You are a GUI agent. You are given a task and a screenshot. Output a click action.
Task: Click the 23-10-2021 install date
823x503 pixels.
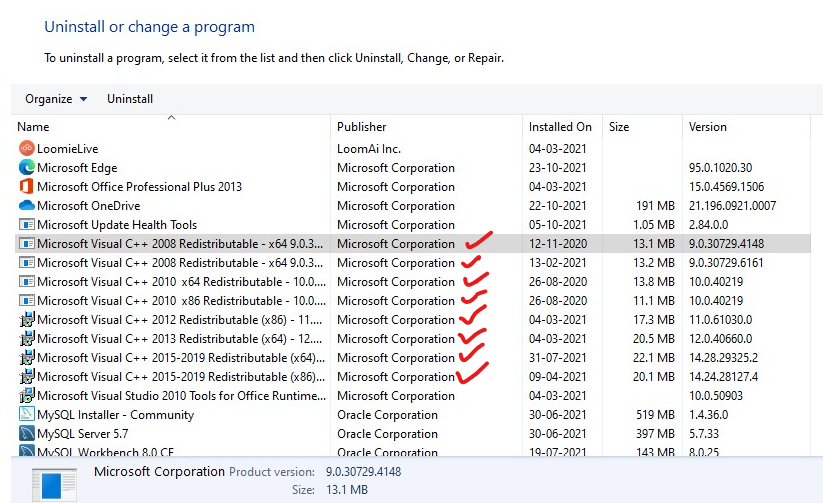(557, 167)
